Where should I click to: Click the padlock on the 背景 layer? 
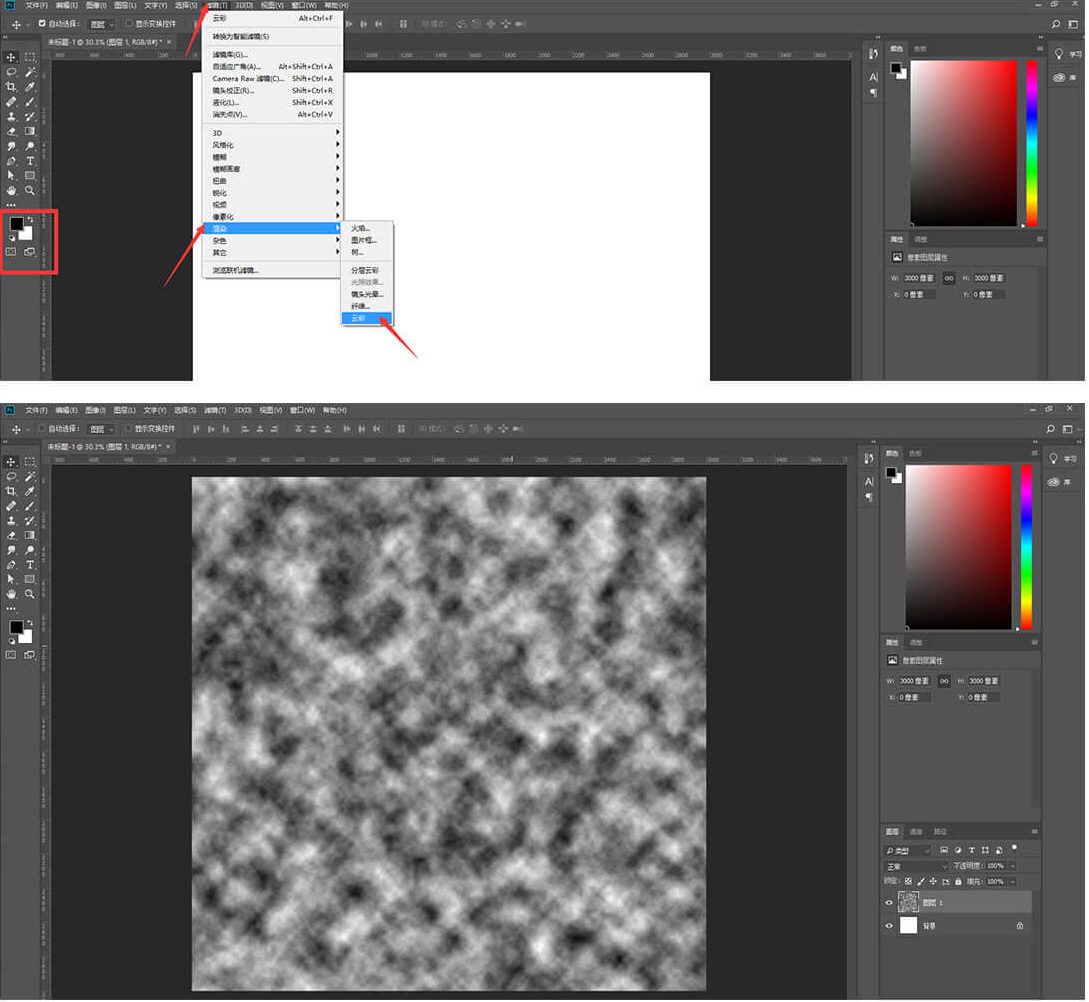(1019, 926)
